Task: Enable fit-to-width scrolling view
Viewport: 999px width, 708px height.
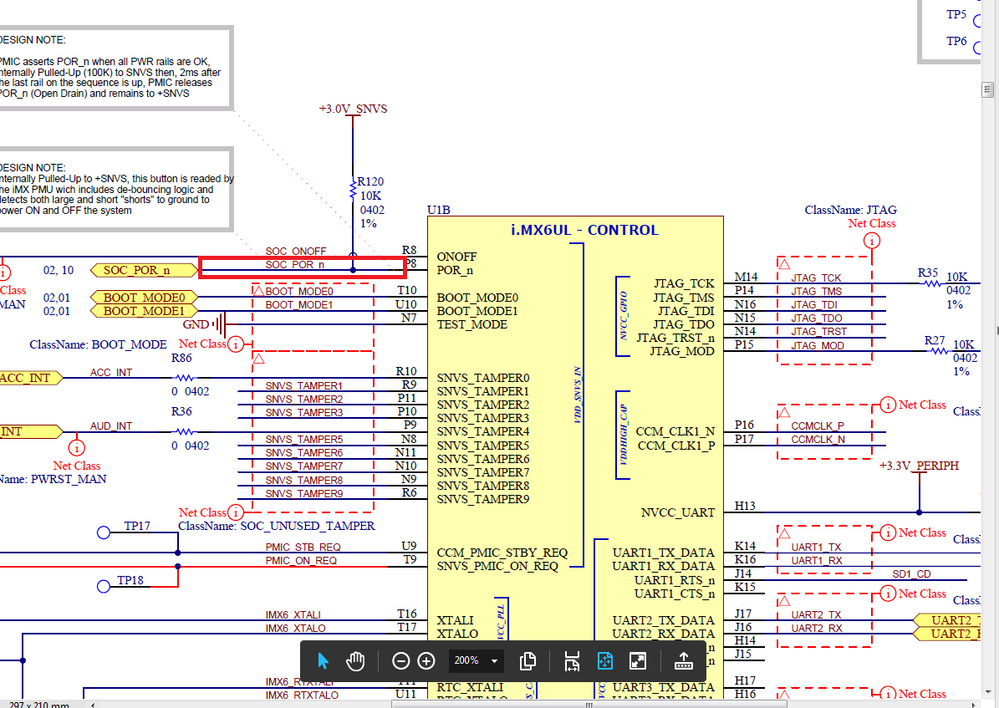Action: (571, 661)
